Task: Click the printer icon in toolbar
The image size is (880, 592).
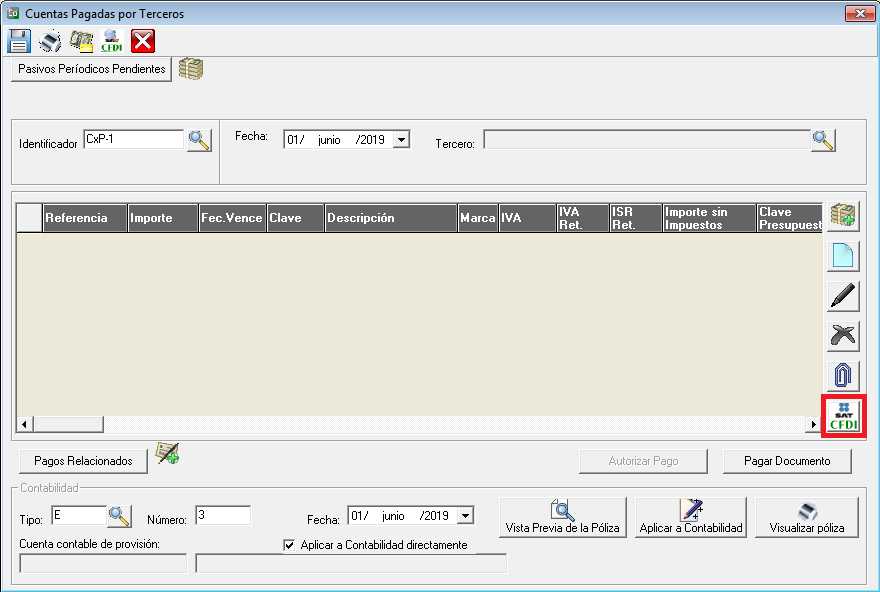Action: pyautogui.click(x=50, y=41)
